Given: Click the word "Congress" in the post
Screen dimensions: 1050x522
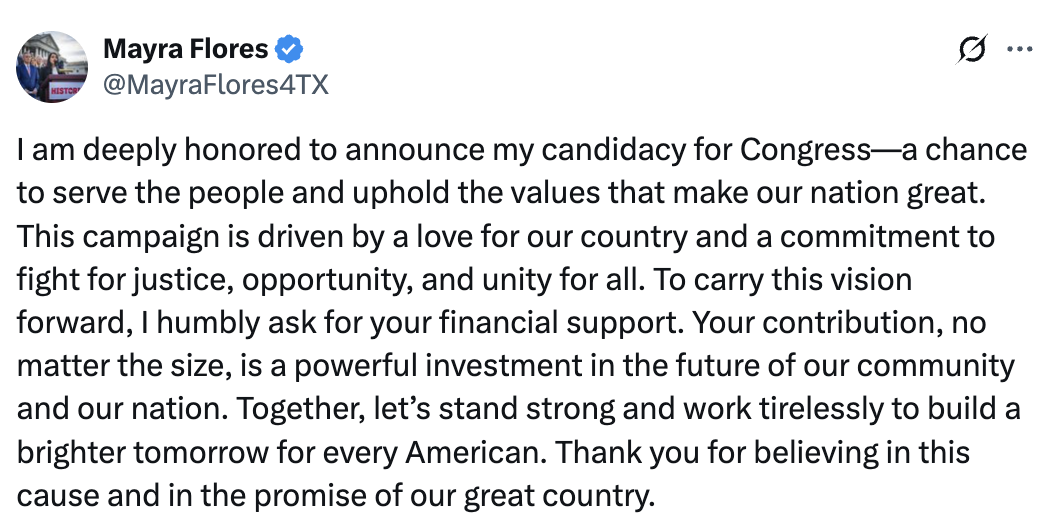Looking at the screenshot, I should click(x=805, y=151).
